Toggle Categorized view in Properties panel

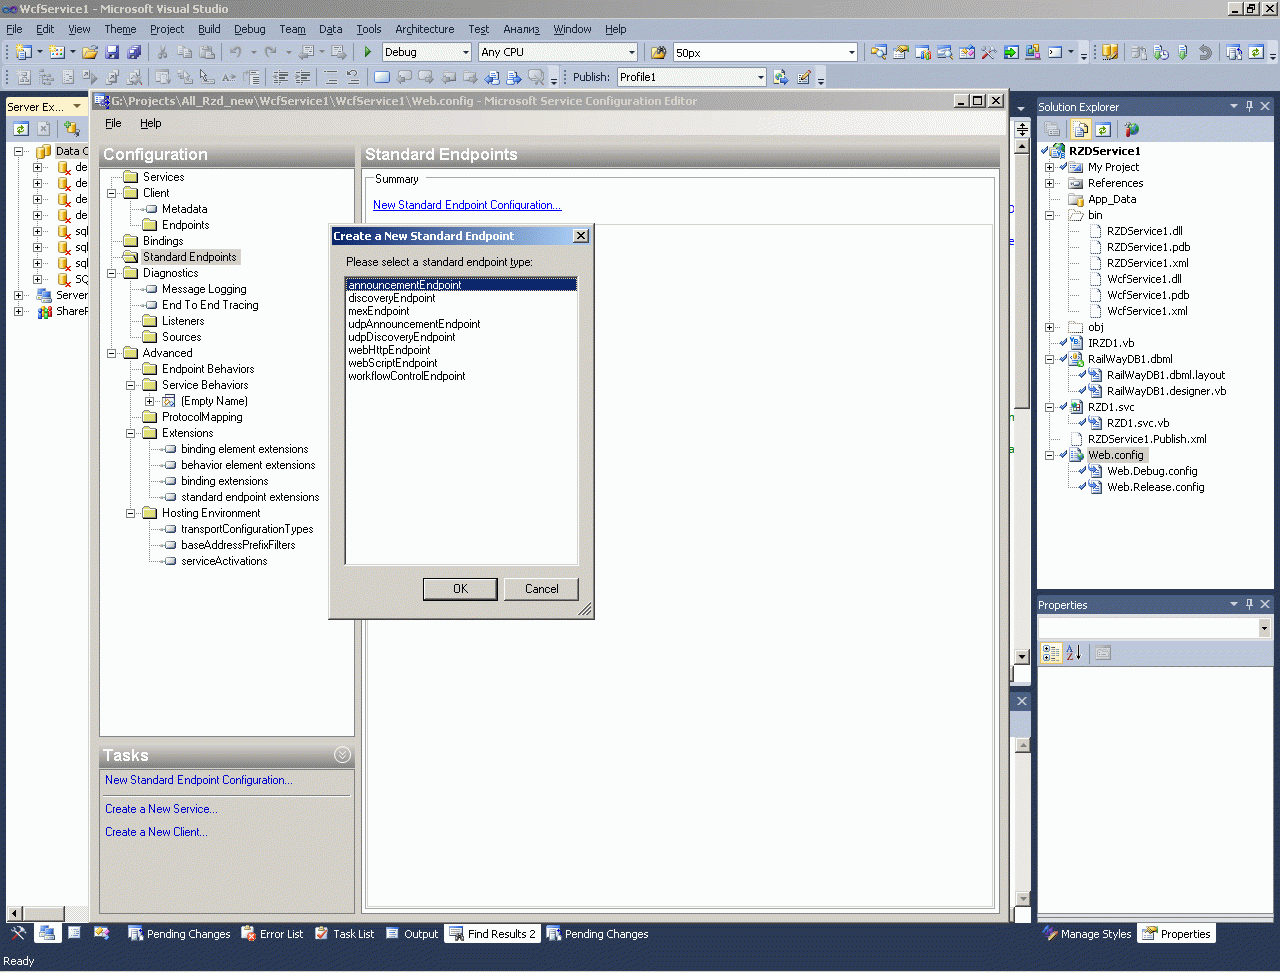click(1051, 653)
